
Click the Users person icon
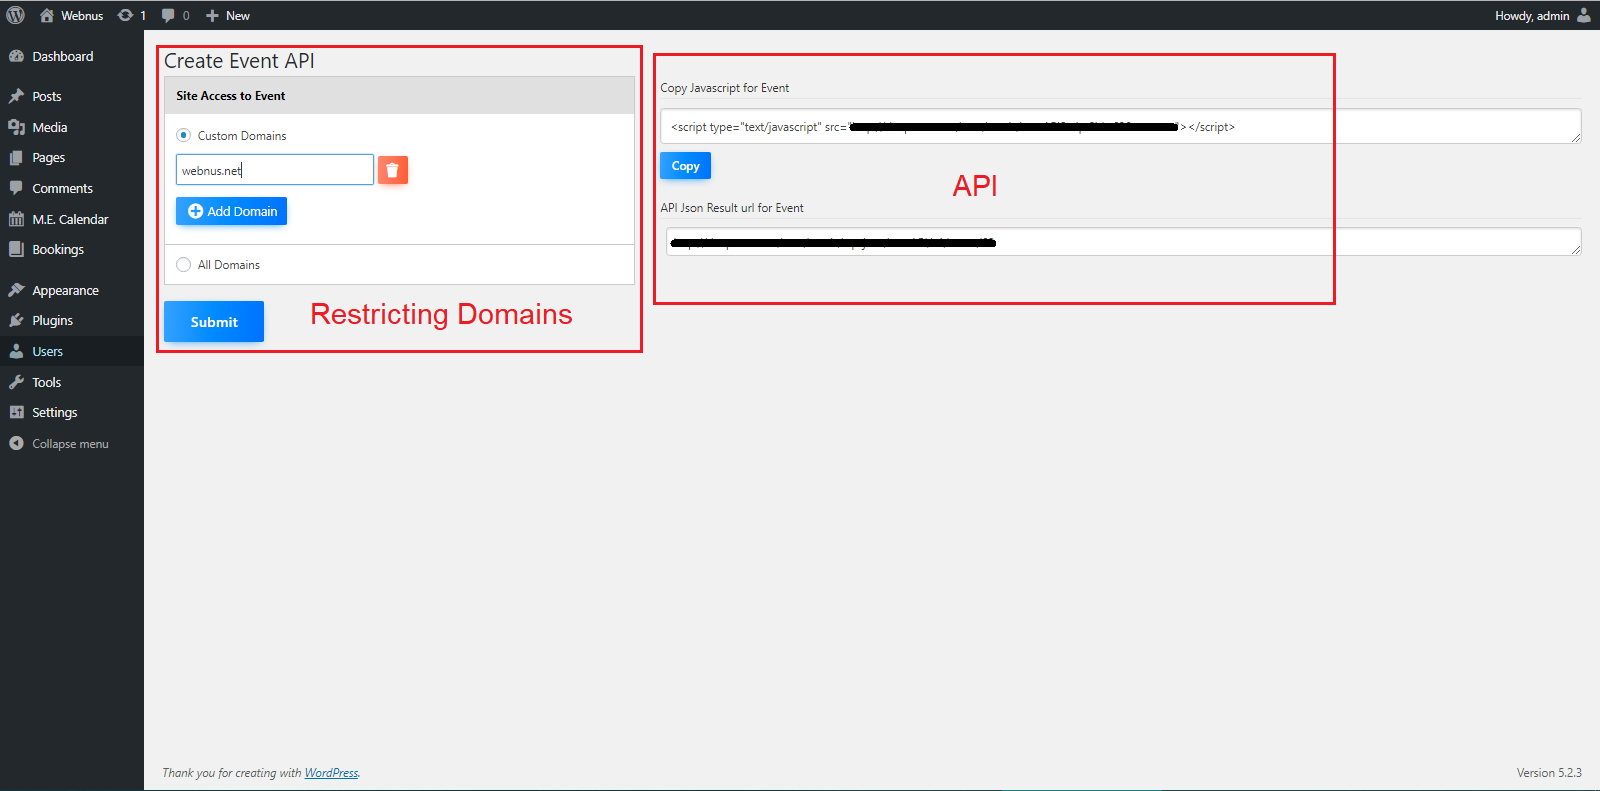tap(16, 351)
